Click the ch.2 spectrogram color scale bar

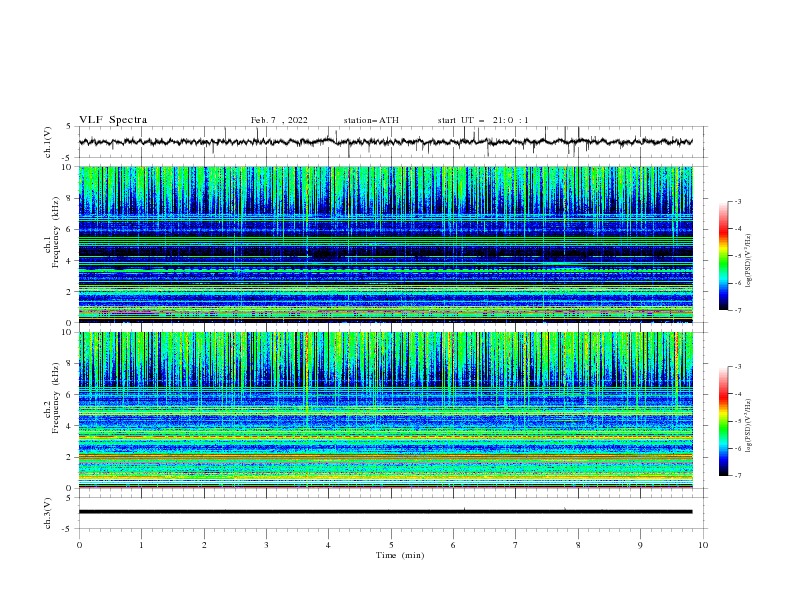tap(723, 421)
